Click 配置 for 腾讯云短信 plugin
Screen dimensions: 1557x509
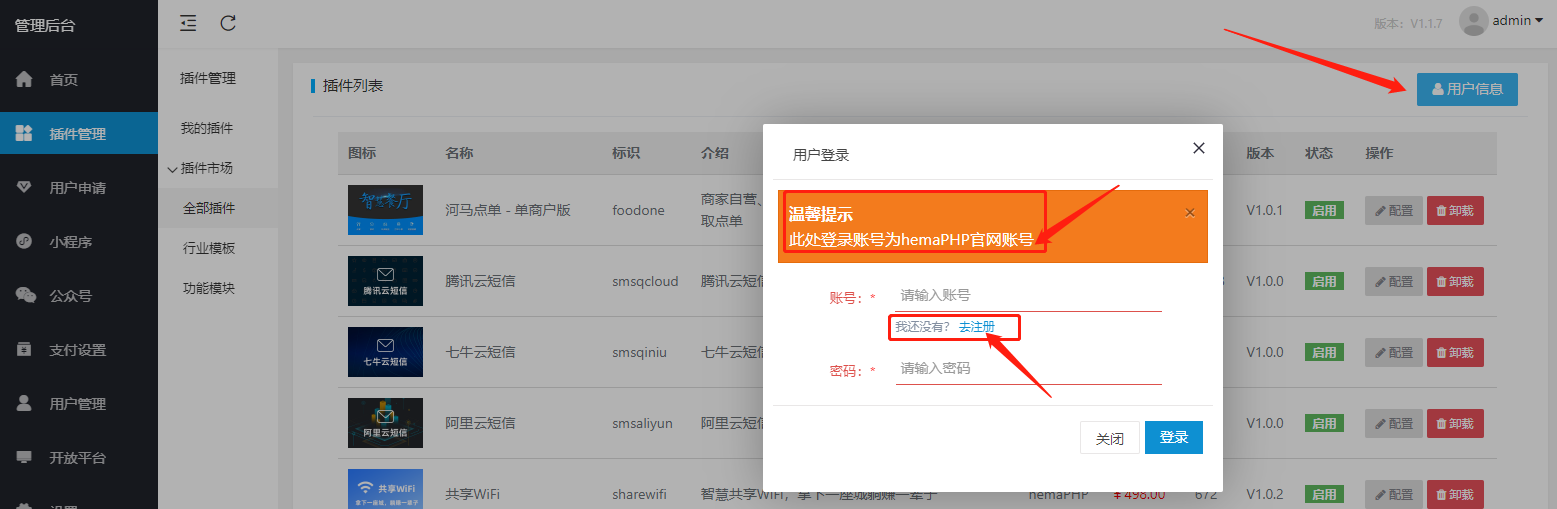tap(1394, 282)
